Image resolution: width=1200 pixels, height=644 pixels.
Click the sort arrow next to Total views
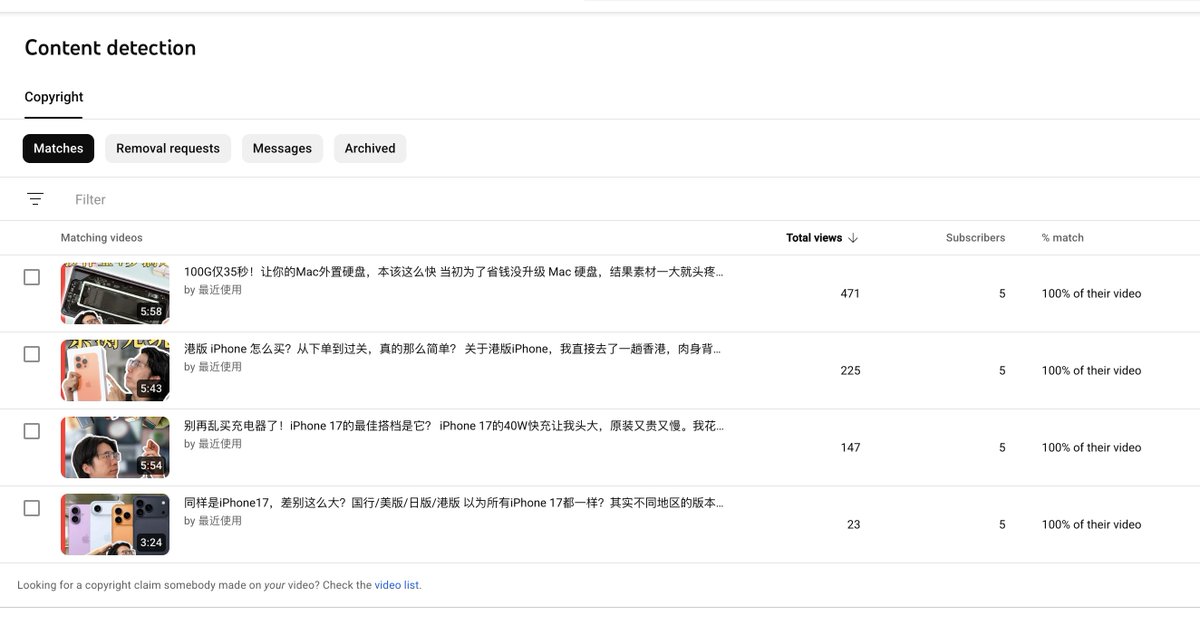tap(853, 237)
